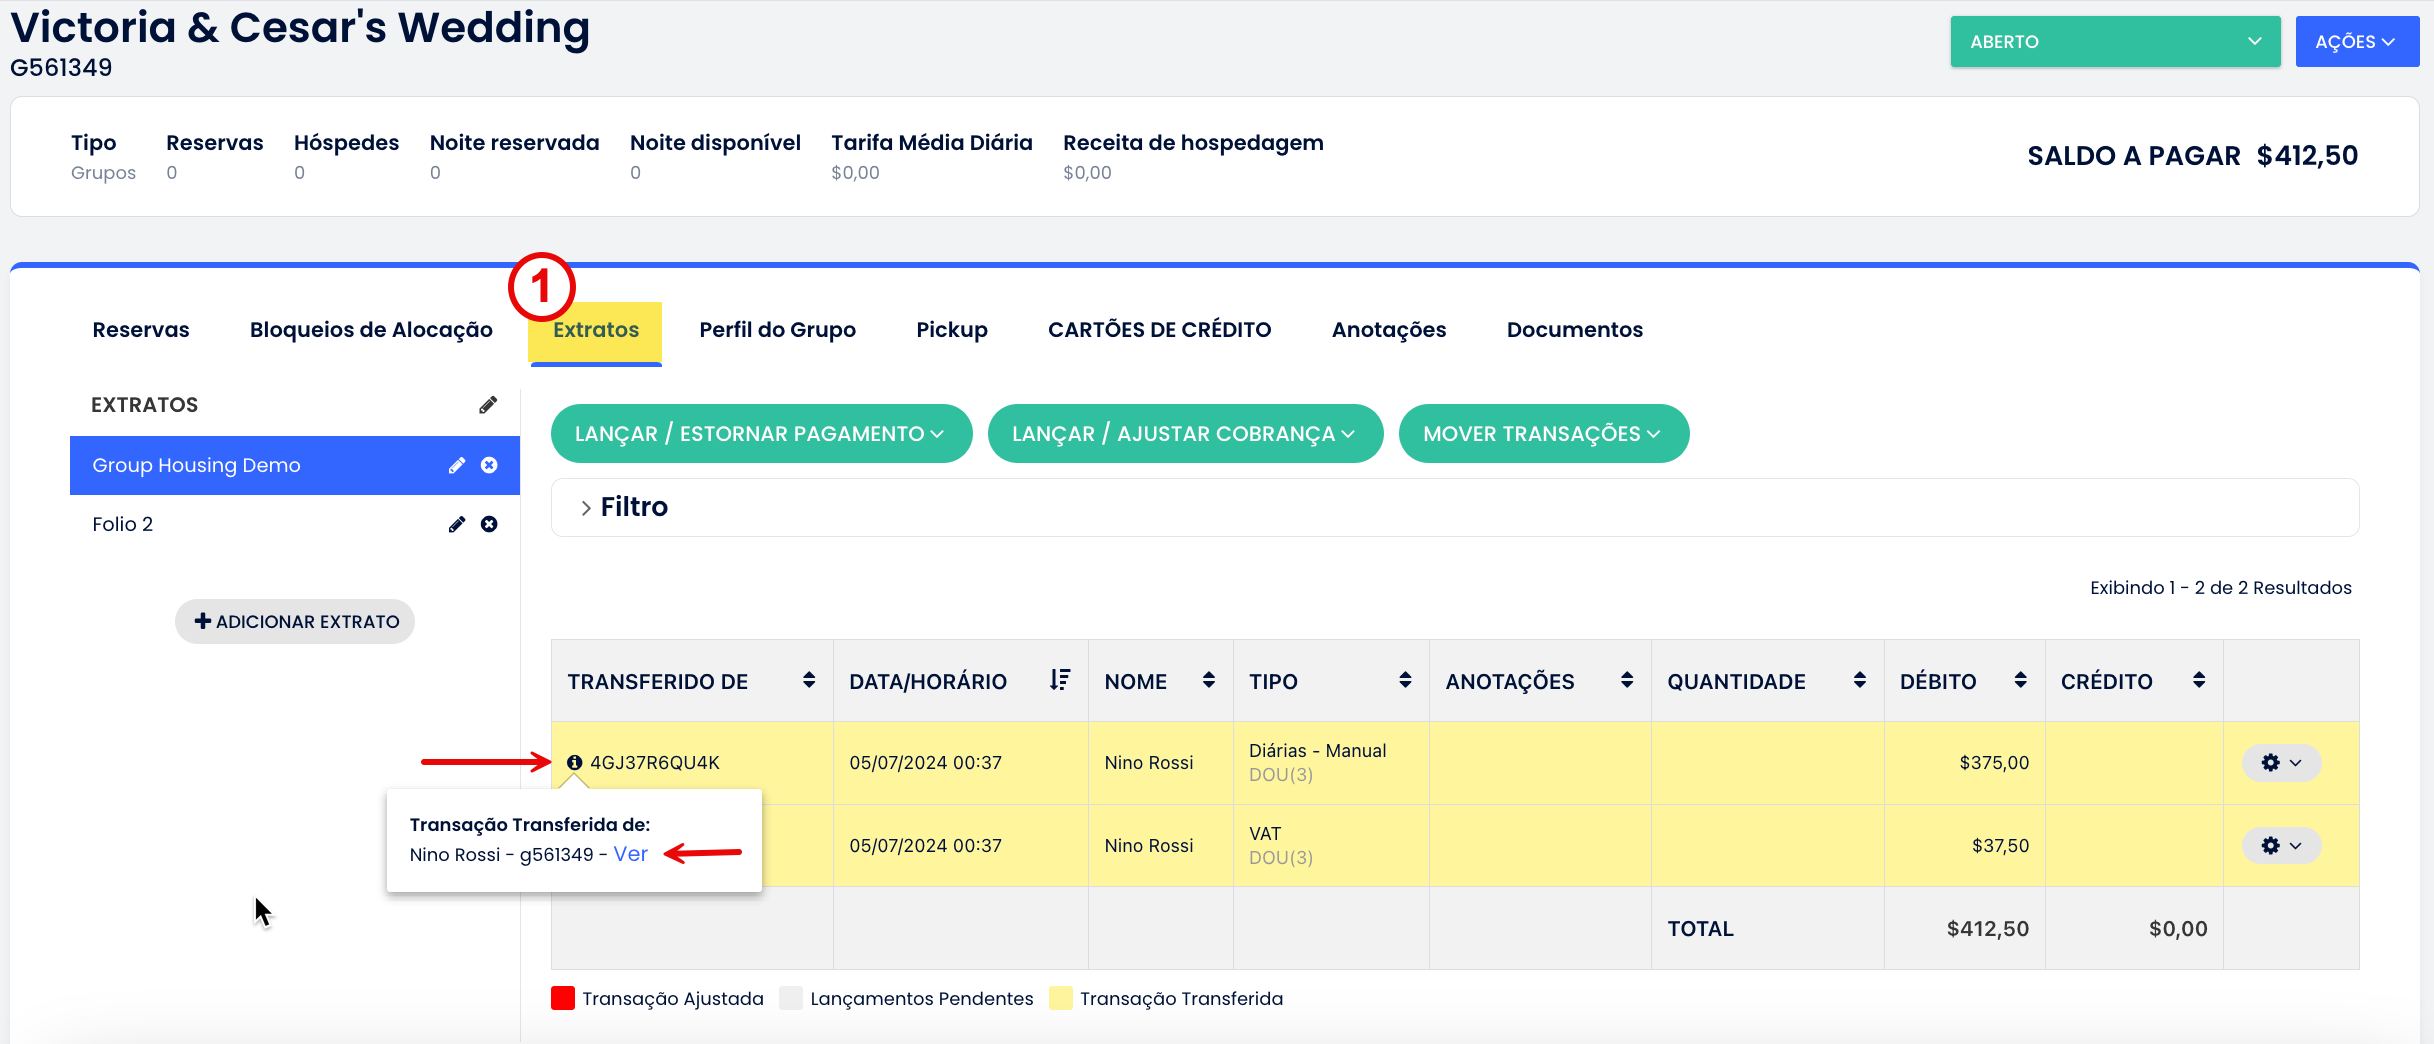Open Lançar / Estornar Pagamento dropdown
Screen dimensions: 2434x1044
[760, 434]
